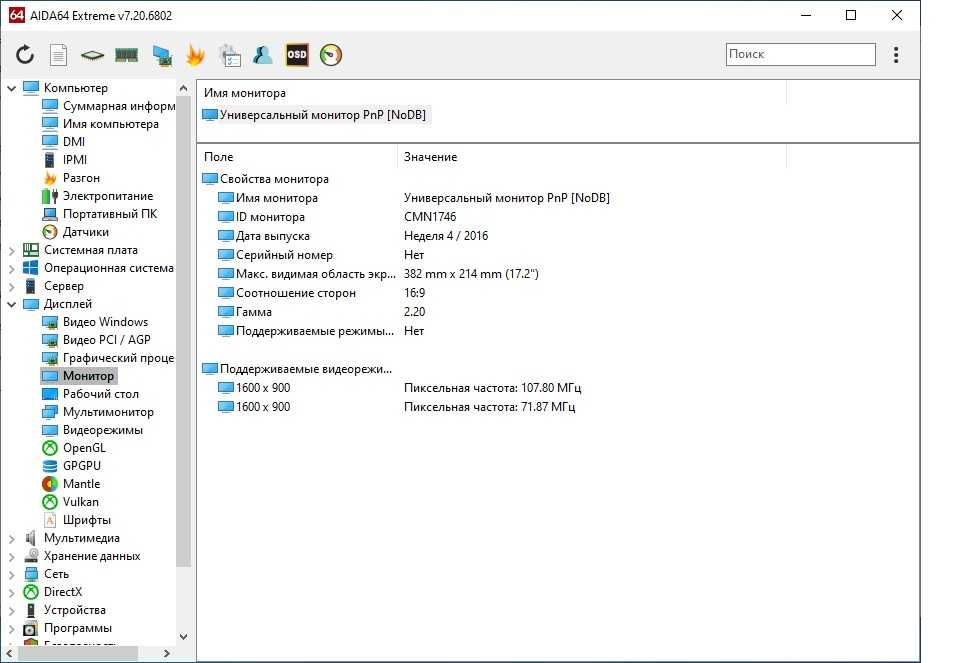The height and width of the screenshot is (663, 960).
Task: Expand the Устройства tree node
Action: 12,610
